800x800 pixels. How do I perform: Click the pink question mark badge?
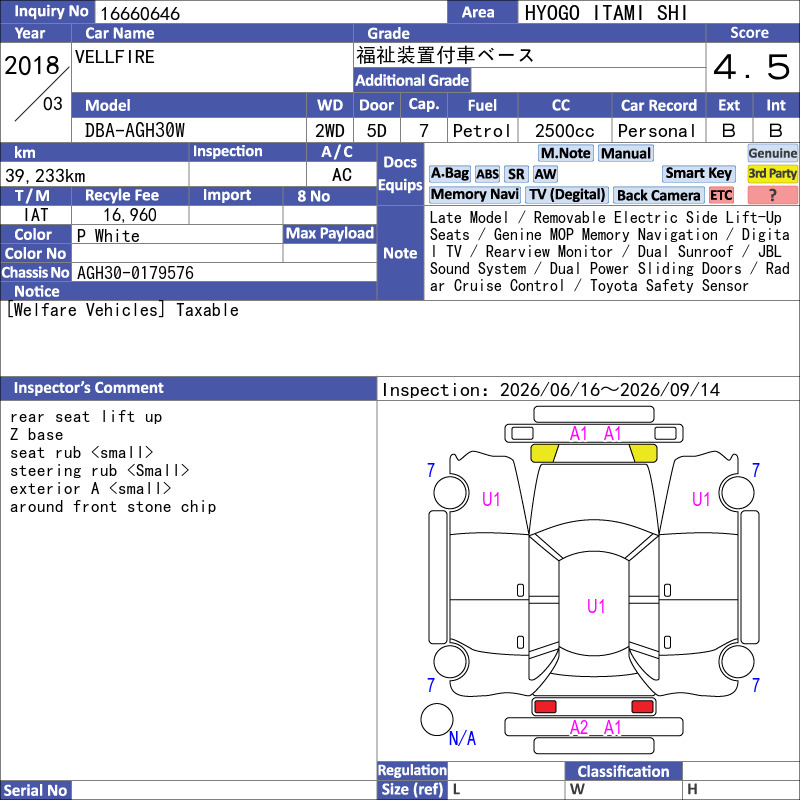point(772,195)
